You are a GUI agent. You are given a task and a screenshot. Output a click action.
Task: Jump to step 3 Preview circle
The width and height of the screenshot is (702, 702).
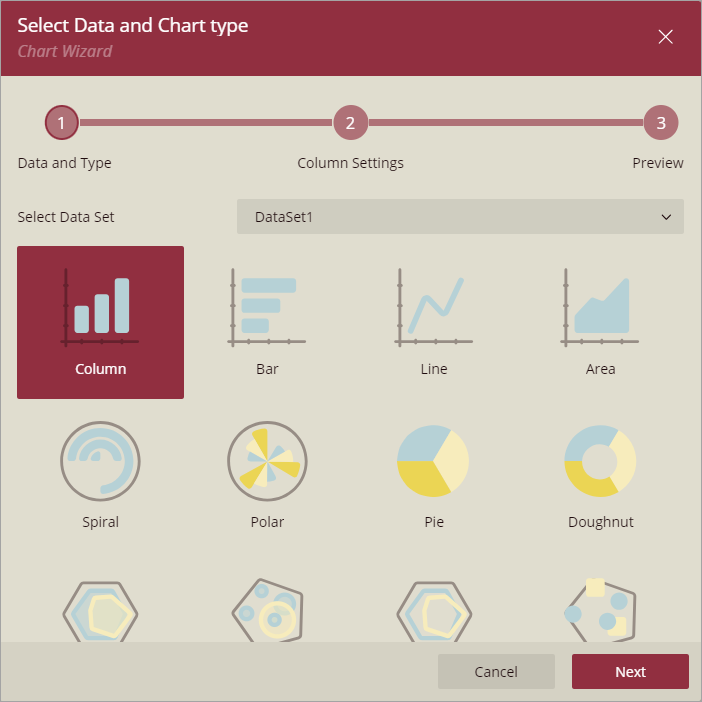pyautogui.click(x=661, y=123)
